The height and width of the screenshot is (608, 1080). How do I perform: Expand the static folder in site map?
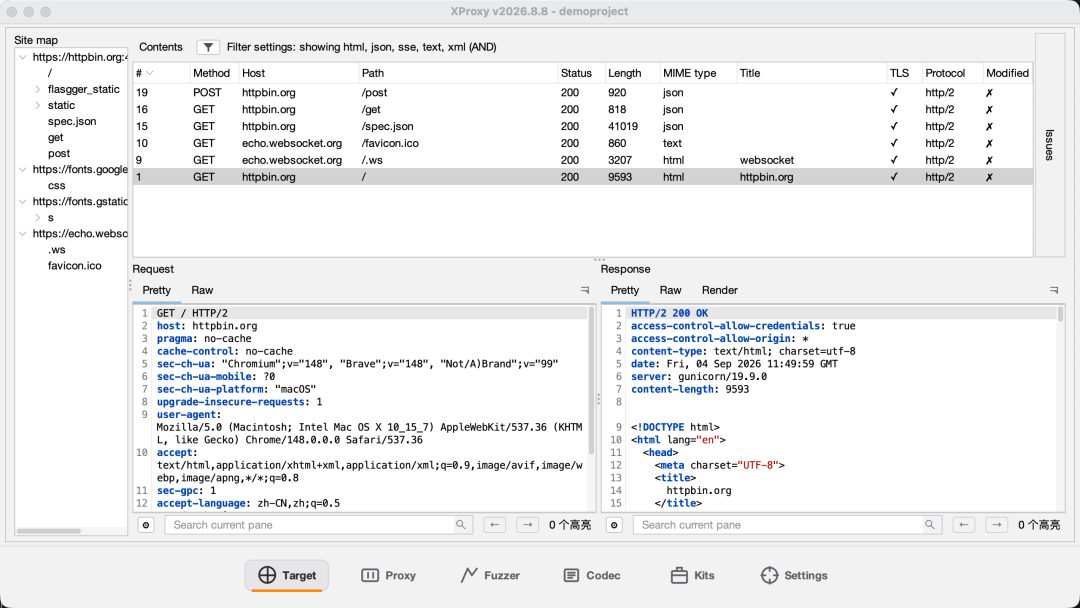click(38, 105)
